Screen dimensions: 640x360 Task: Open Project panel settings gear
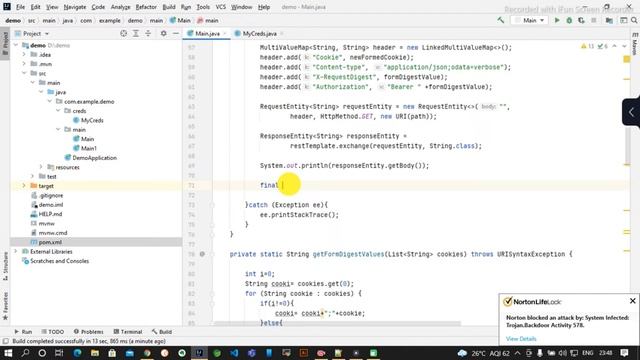[x=163, y=33]
